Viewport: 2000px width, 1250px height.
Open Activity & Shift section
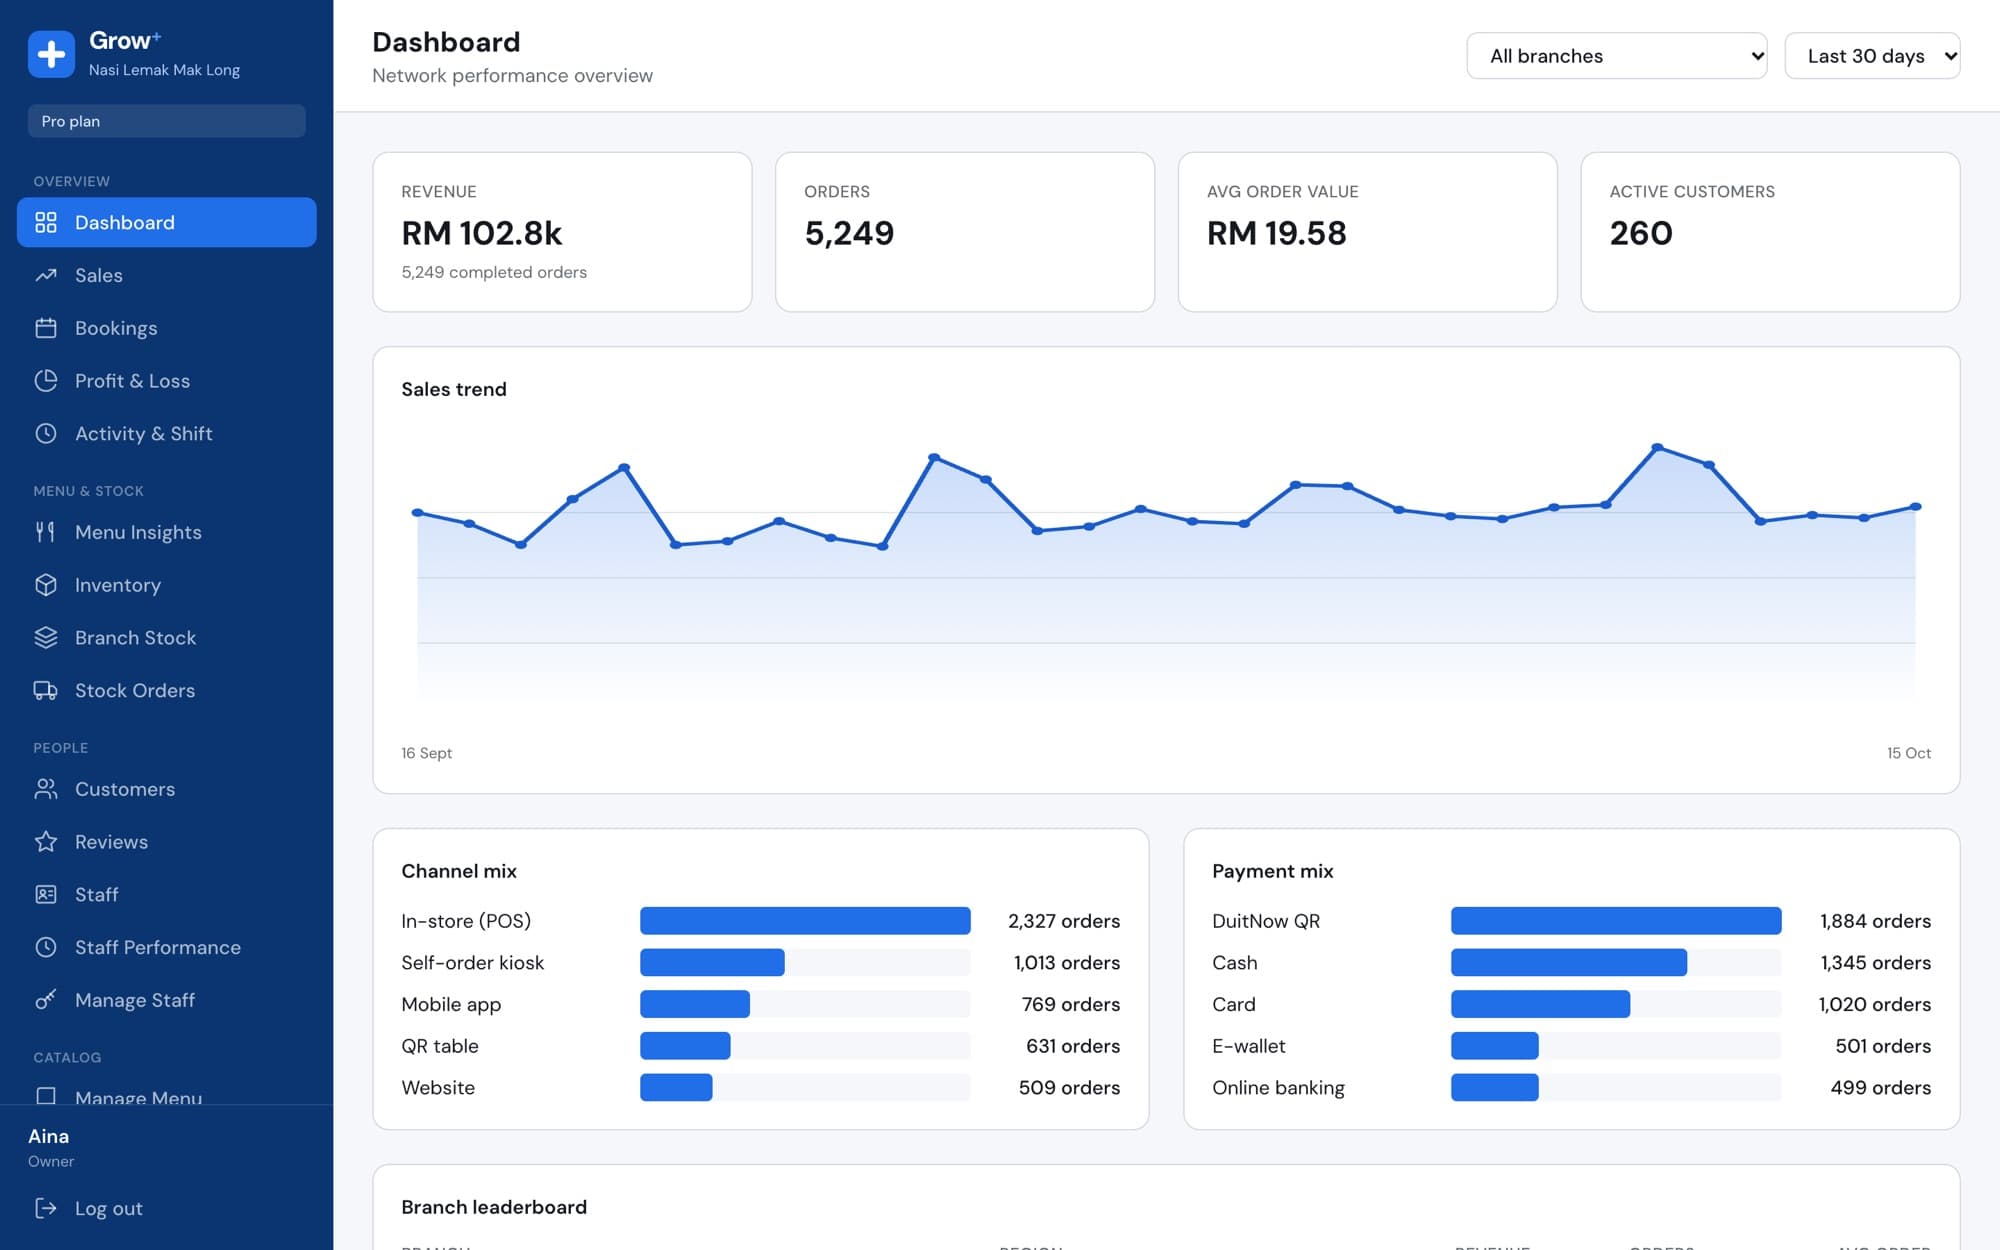[x=167, y=433]
